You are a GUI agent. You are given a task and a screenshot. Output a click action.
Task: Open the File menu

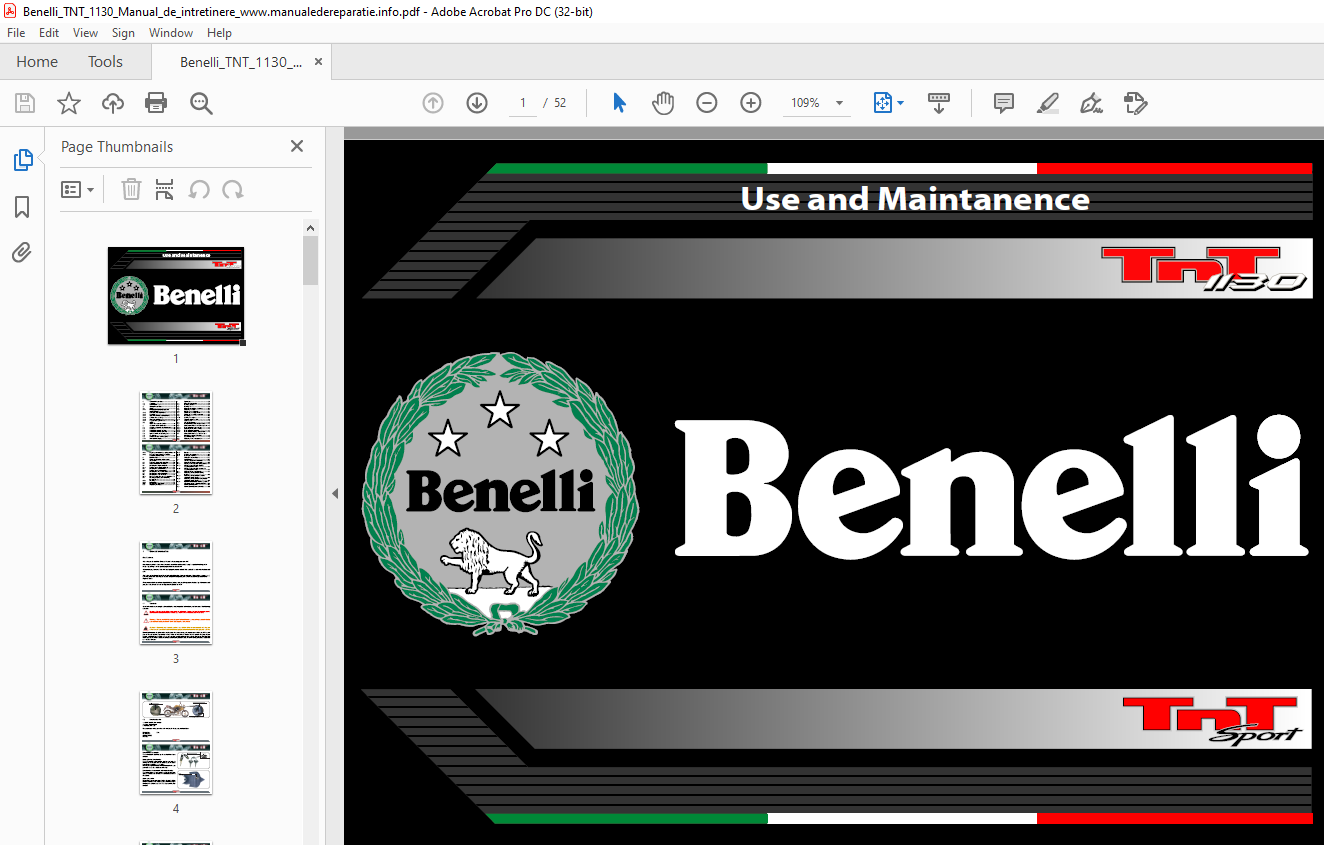click(x=16, y=33)
